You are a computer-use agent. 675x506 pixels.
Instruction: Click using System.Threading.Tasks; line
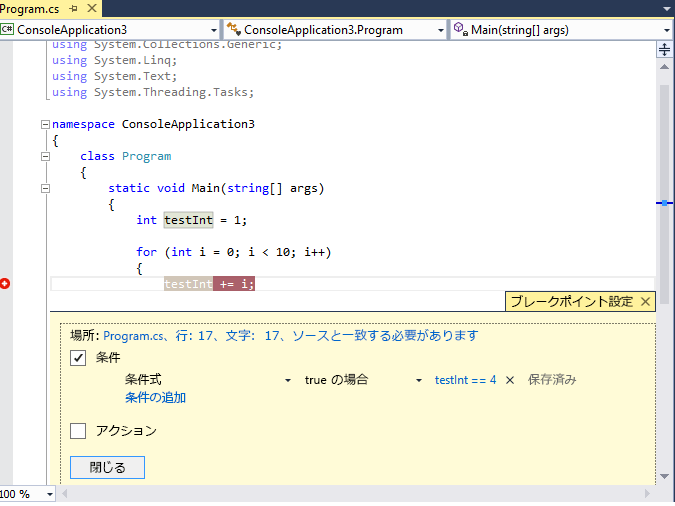(153, 92)
